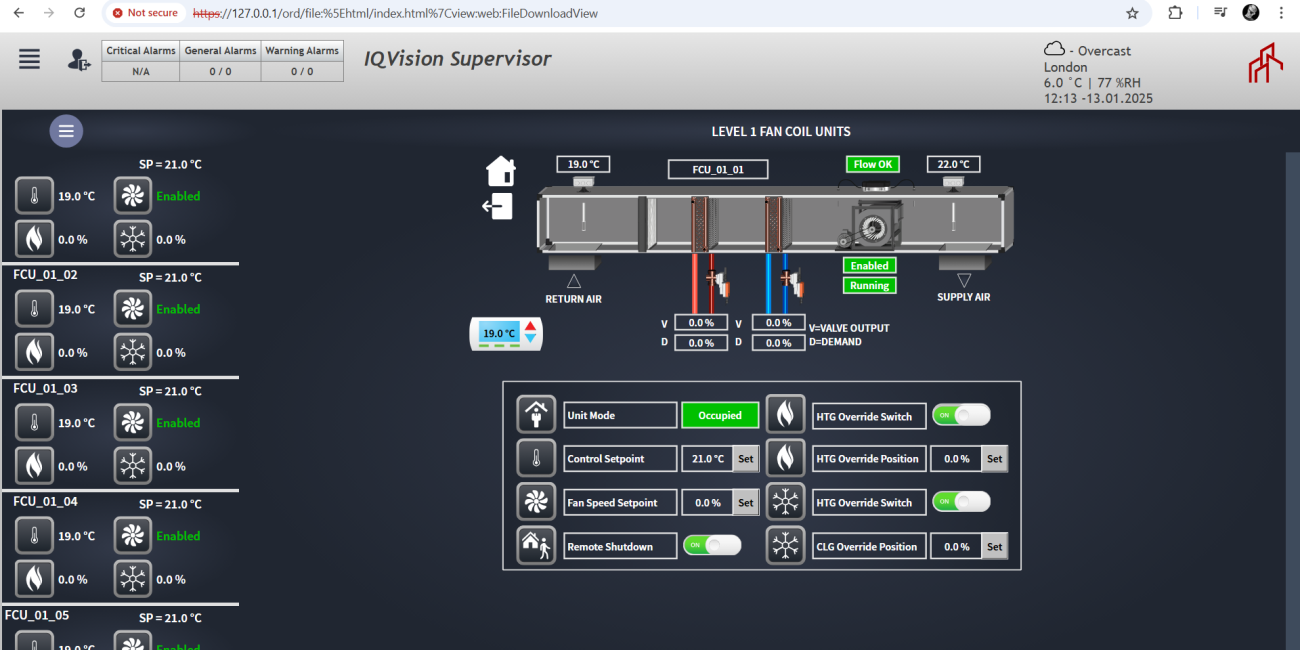Screen dimensions: 1300x650
Task: Click FCU_01_02 thermometer icon
Action: point(34,309)
